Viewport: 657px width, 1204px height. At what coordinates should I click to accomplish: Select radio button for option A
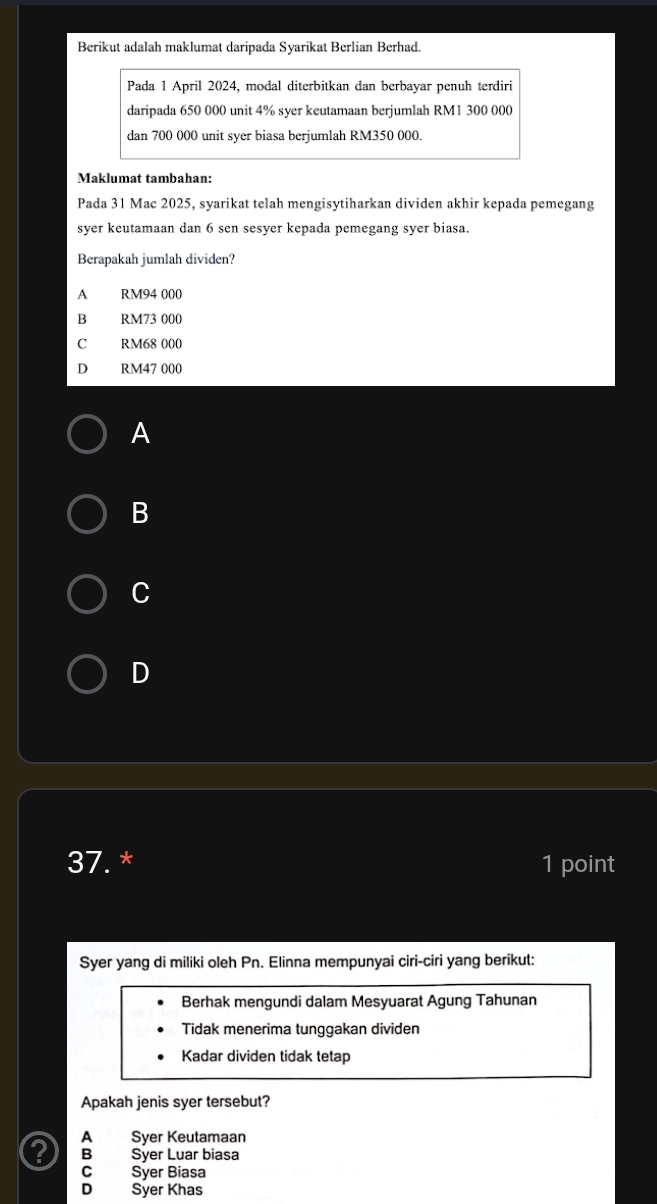(x=88, y=434)
